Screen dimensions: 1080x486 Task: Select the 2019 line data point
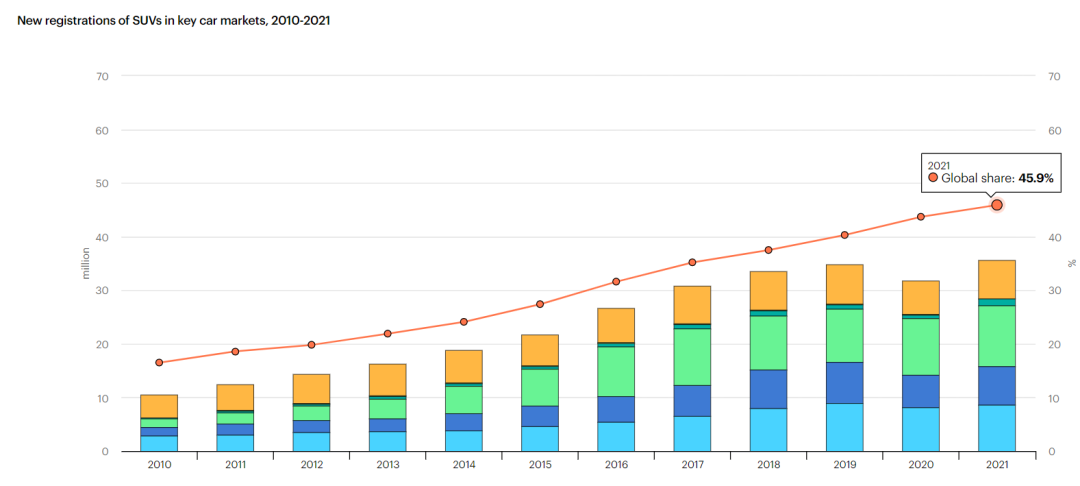click(x=844, y=235)
